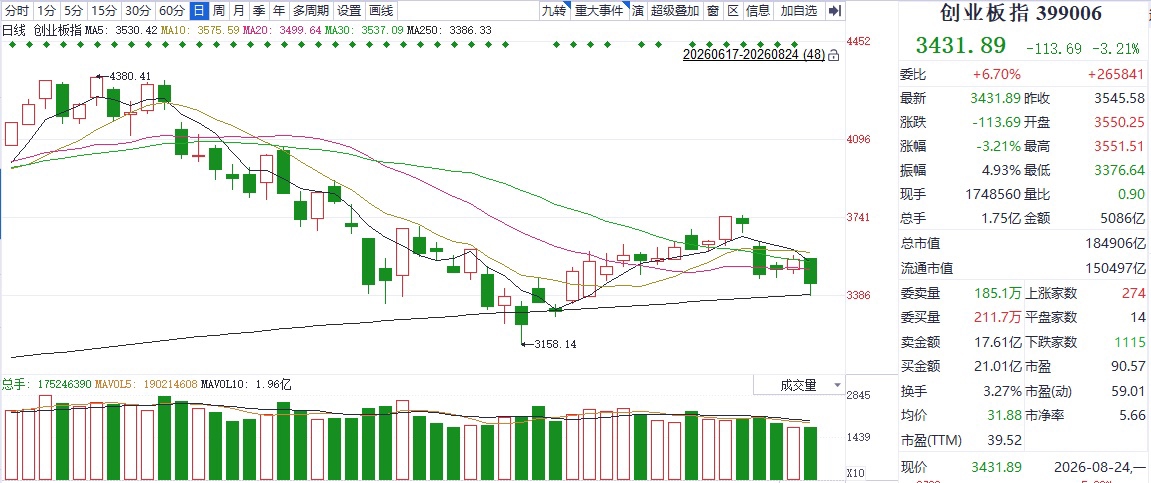Open the 多周期 multi-period dropdown
Screen dimensions: 1151x483
point(309,10)
